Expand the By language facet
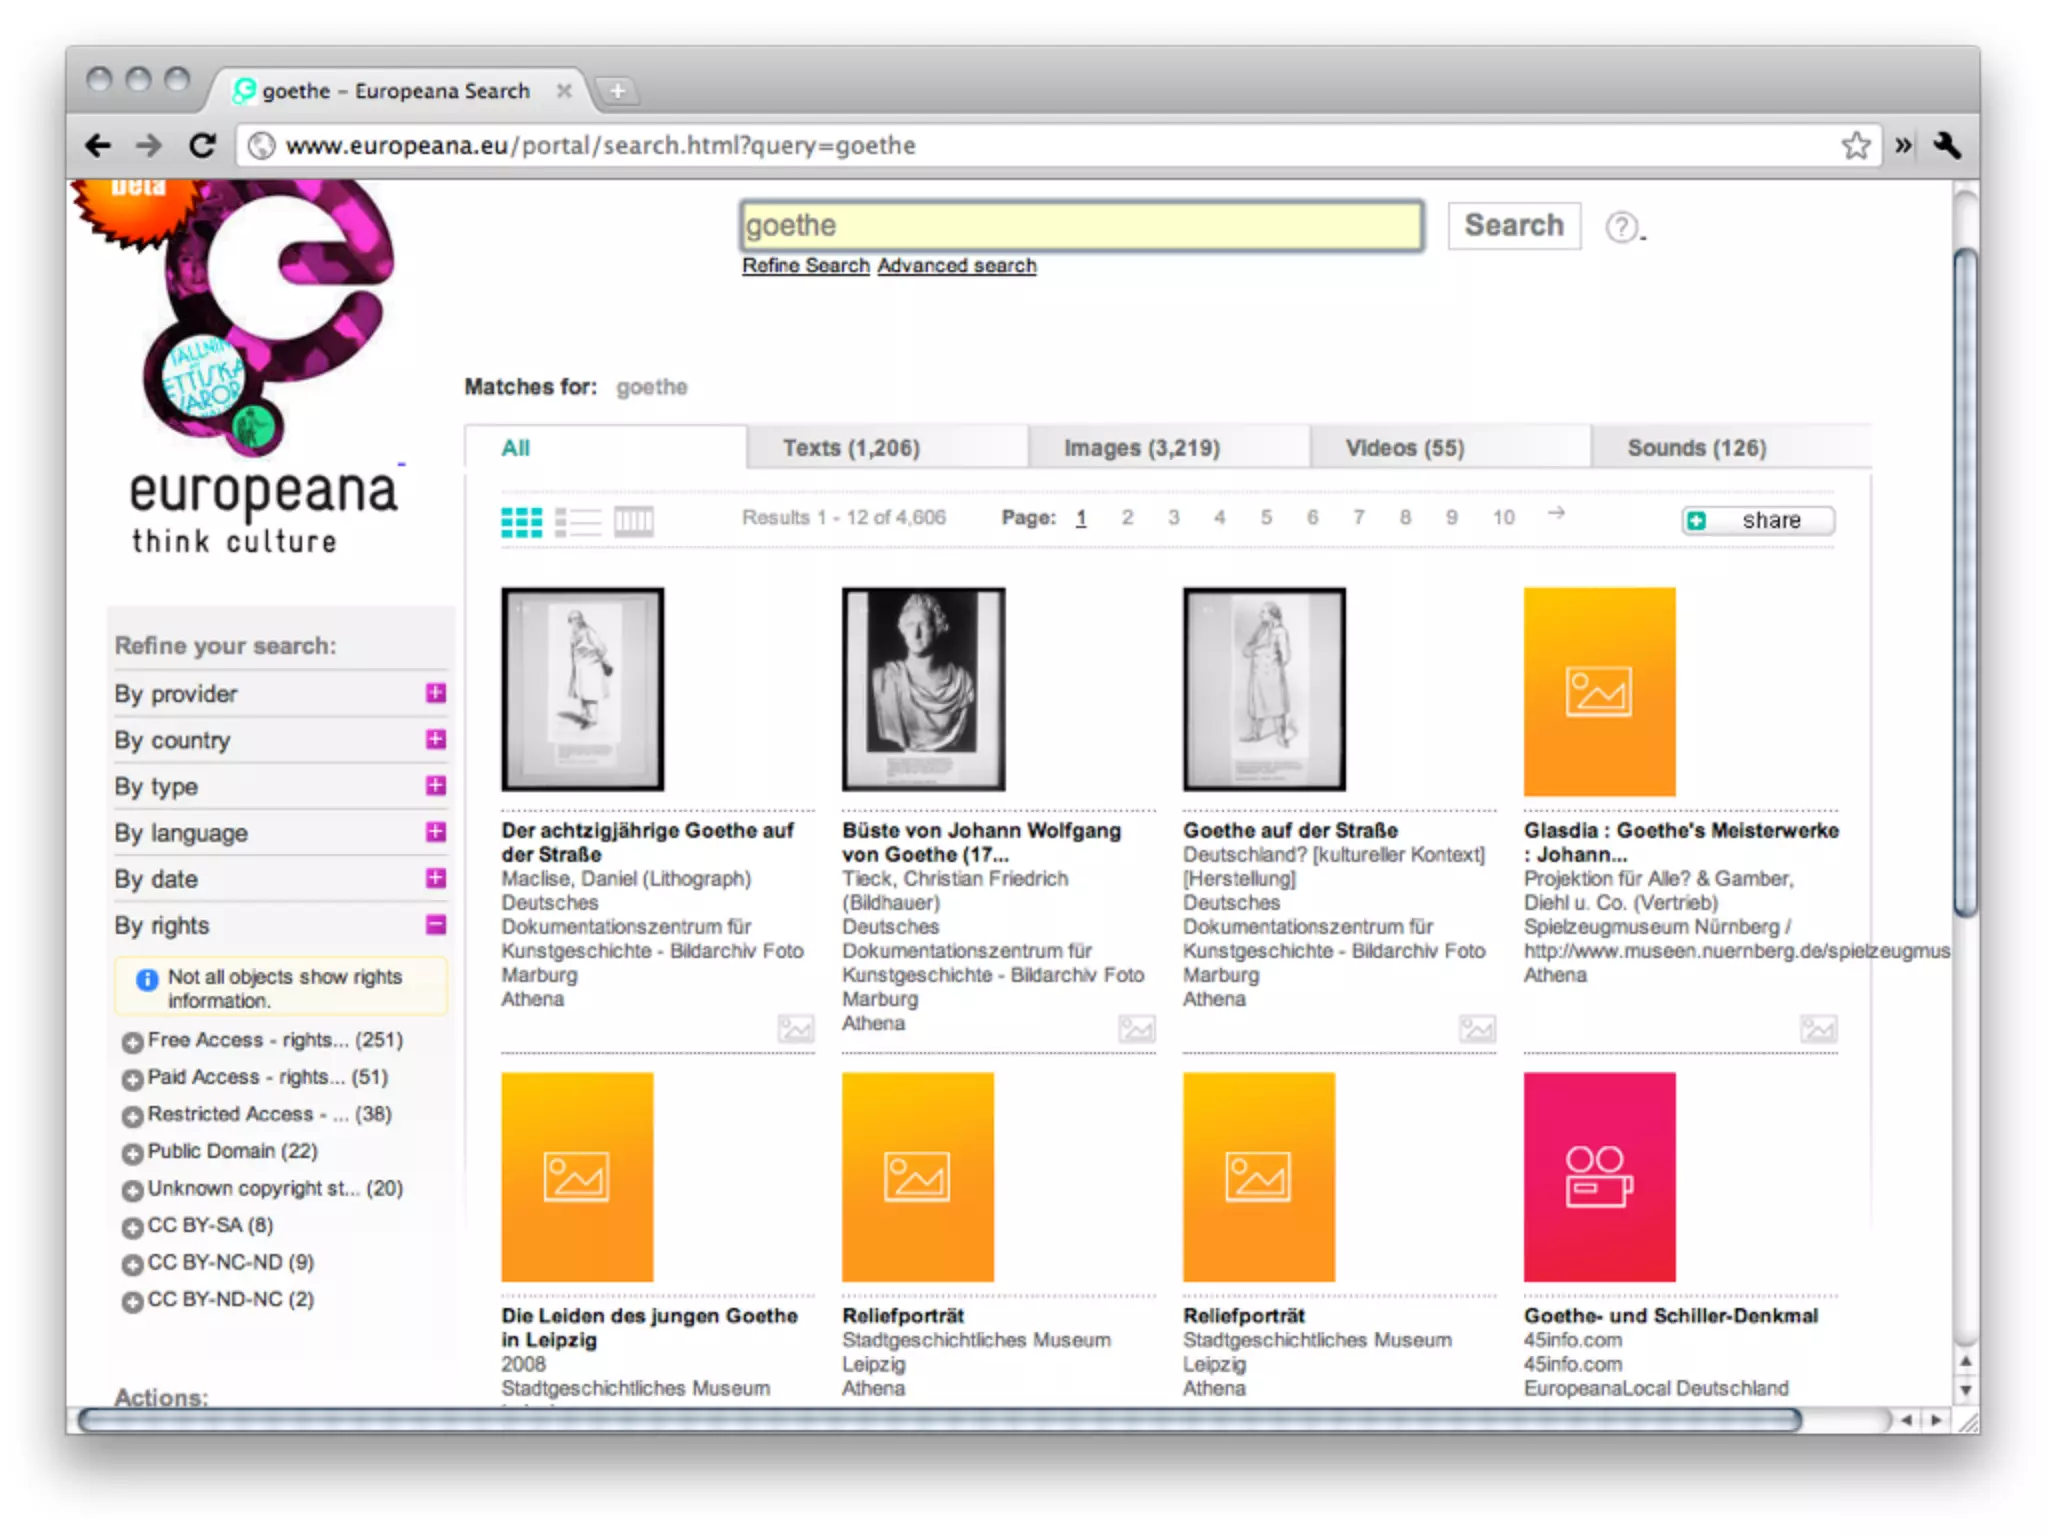The image size is (2048, 1536). 435,832
